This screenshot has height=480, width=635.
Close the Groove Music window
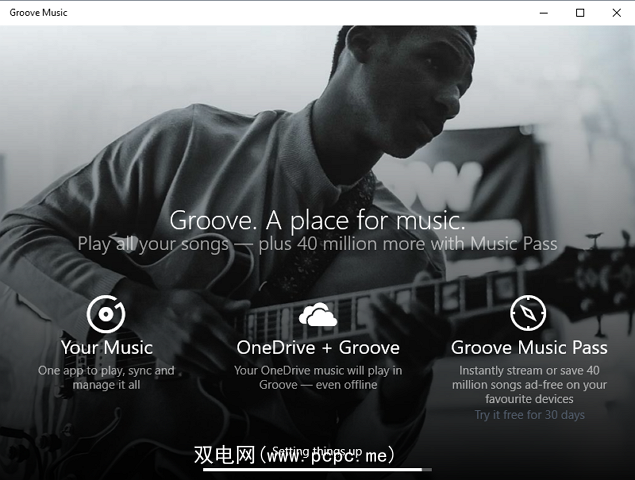[x=616, y=13]
